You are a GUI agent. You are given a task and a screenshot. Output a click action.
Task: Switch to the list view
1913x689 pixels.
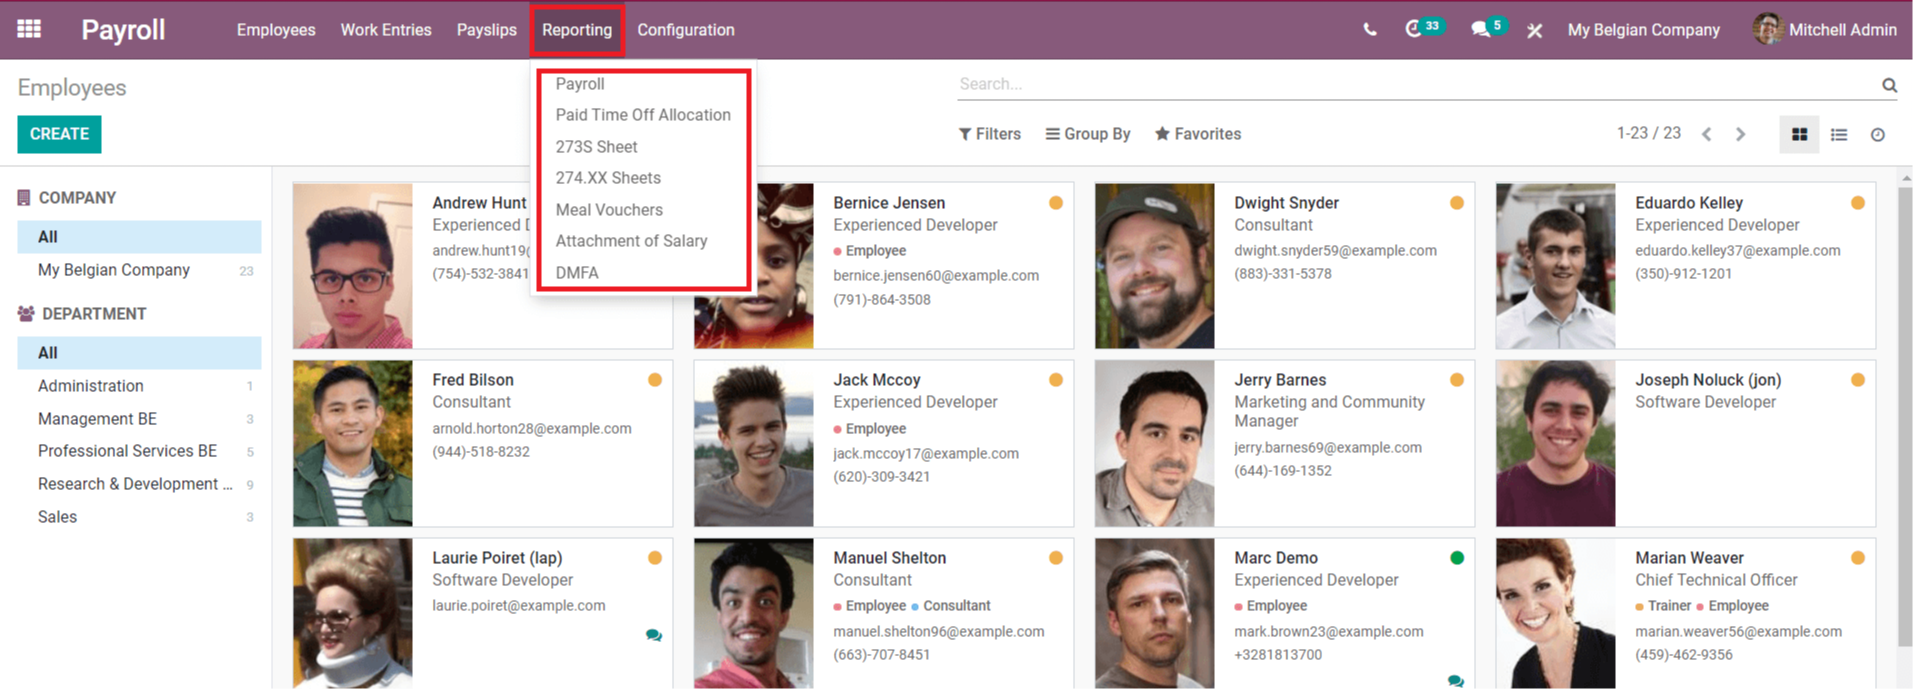1839,135
